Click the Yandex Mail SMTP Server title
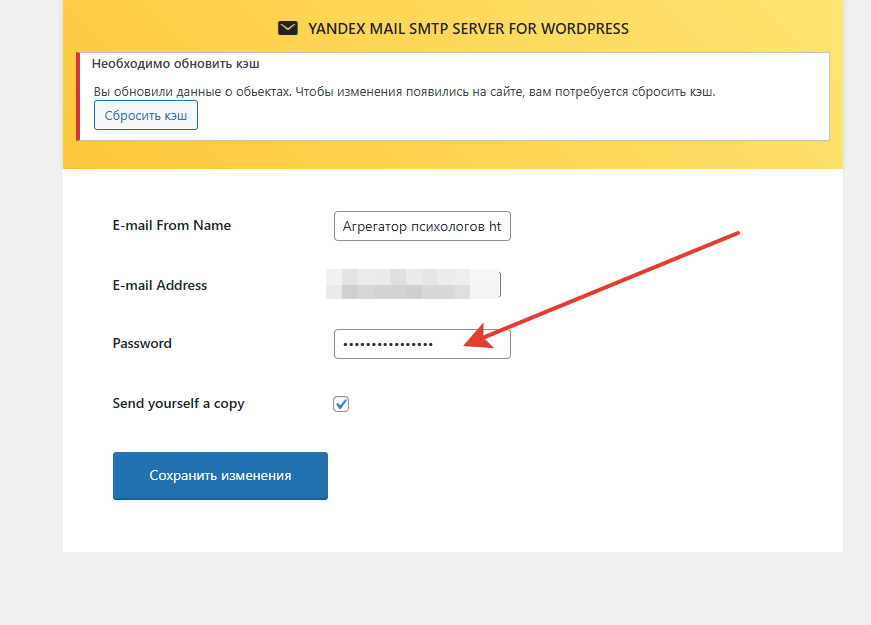 [467, 28]
